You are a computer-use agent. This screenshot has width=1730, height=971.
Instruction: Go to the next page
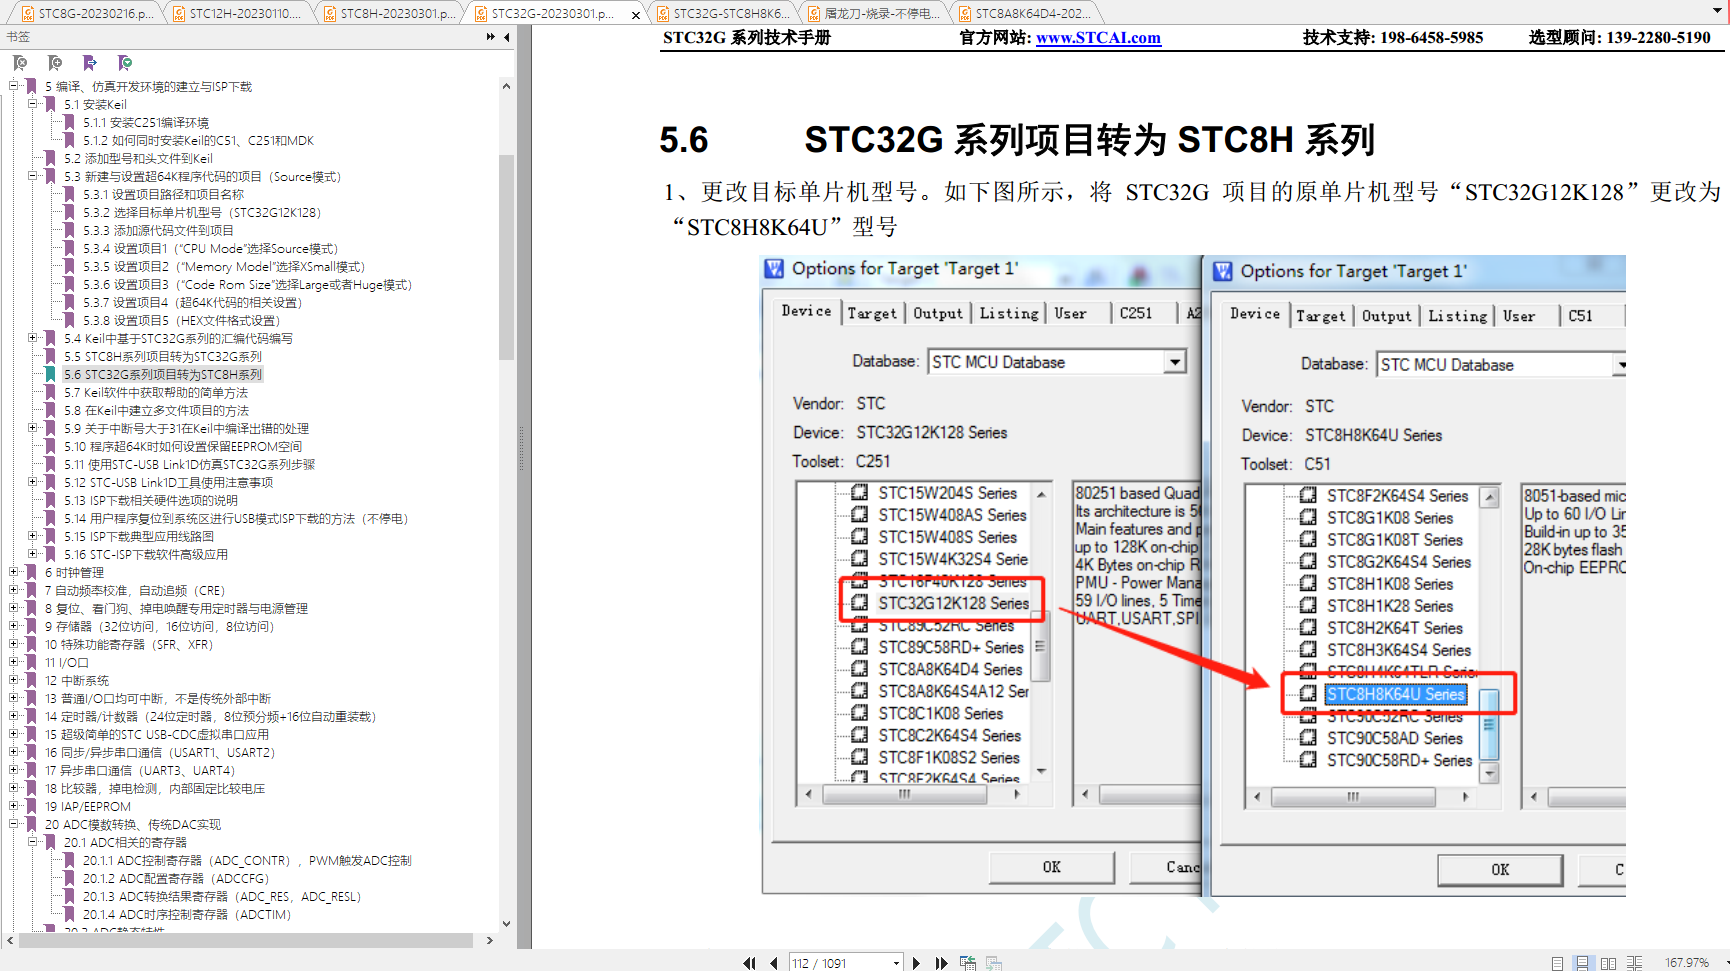[916, 963]
